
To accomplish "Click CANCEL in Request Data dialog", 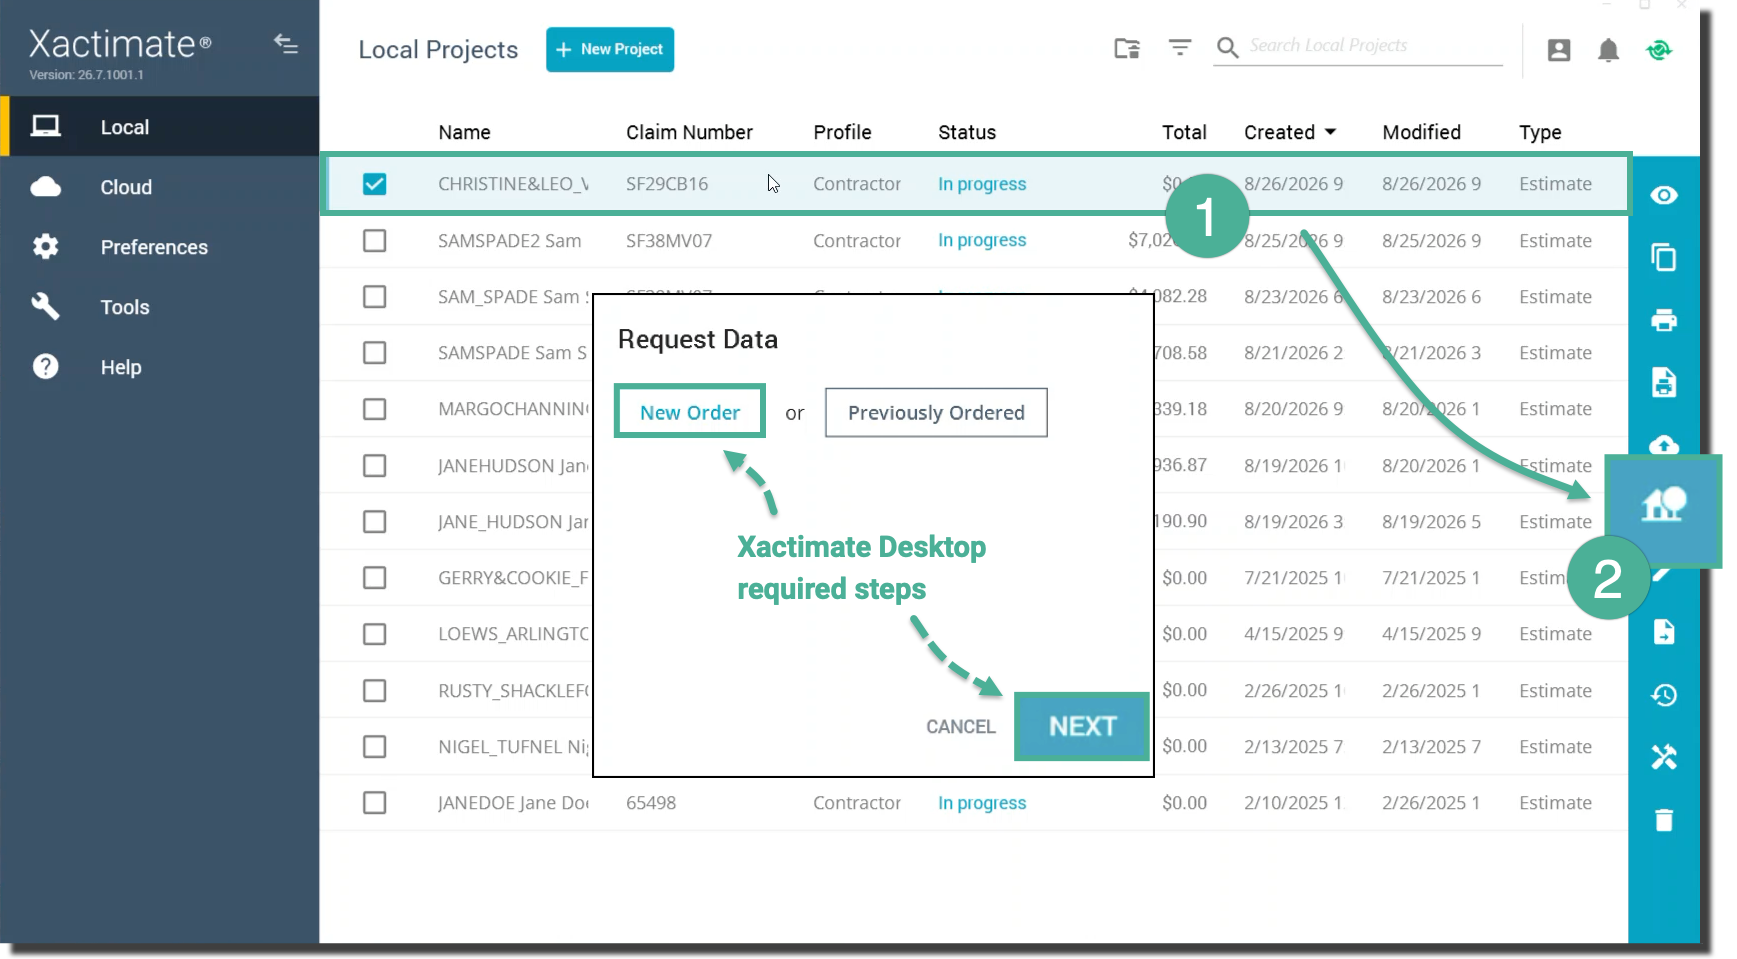I will point(960,727).
